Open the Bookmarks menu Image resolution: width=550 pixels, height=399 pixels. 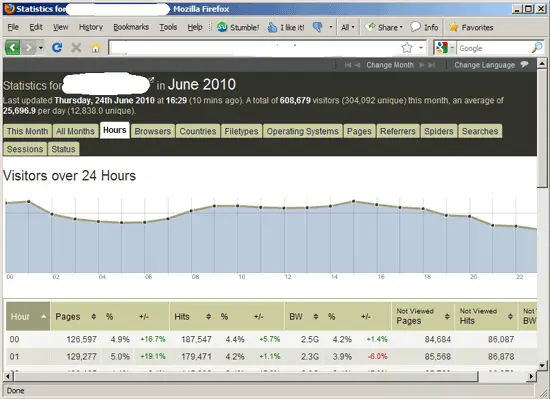(131, 27)
